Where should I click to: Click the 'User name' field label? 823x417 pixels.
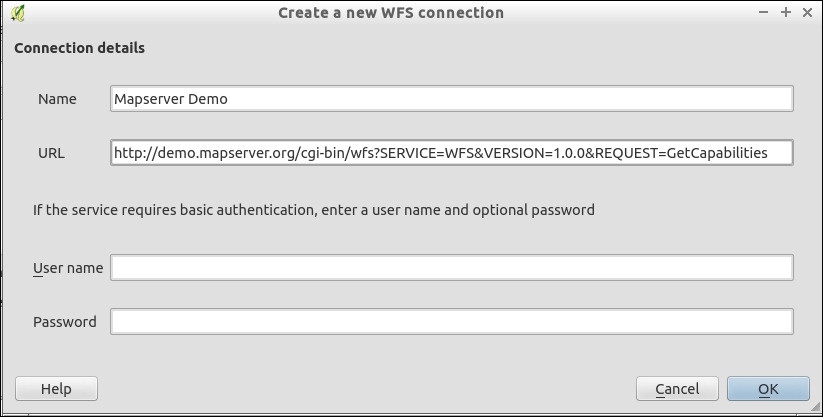(68, 268)
